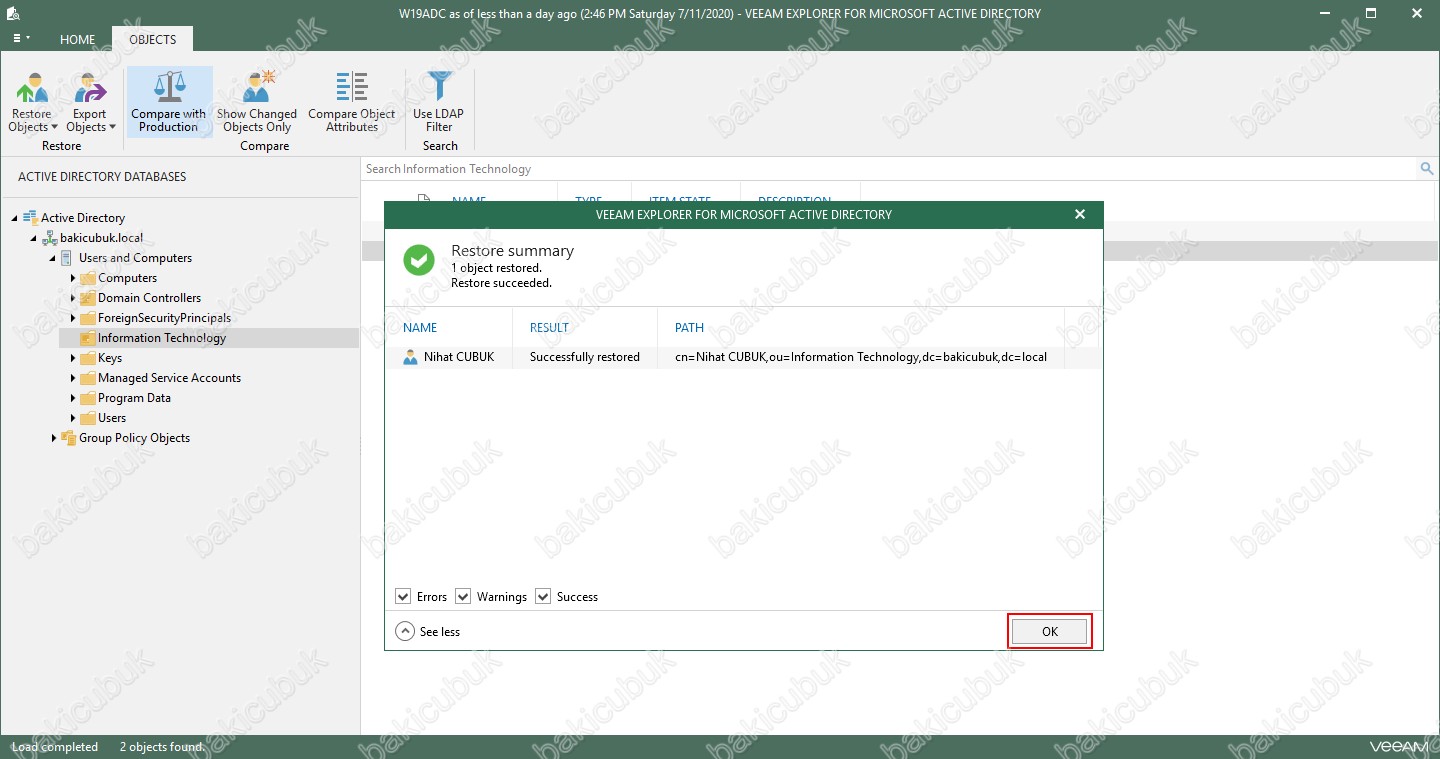Click the Successfully restored result cell

(585, 357)
